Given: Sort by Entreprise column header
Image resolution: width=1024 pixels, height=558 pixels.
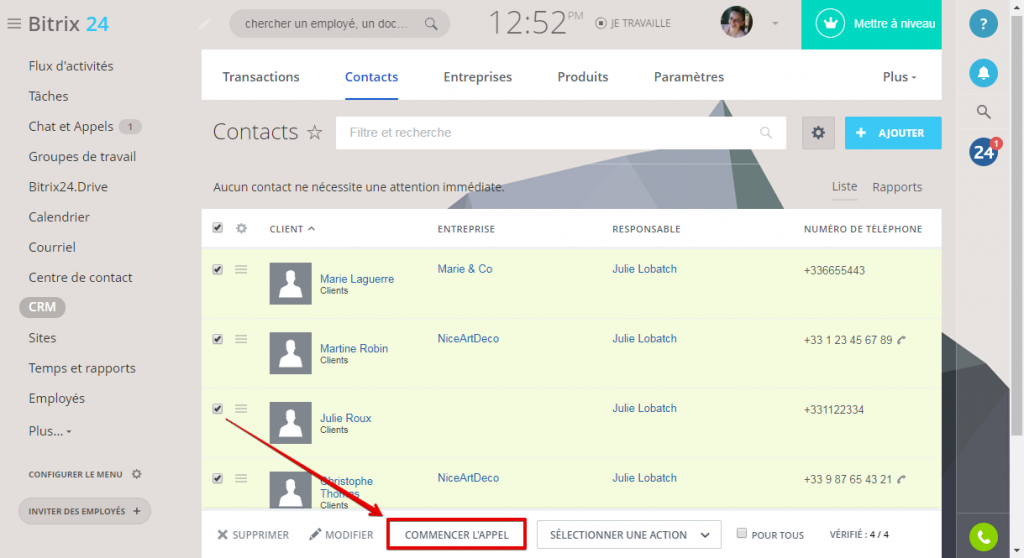Looking at the screenshot, I should pos(466,229).
